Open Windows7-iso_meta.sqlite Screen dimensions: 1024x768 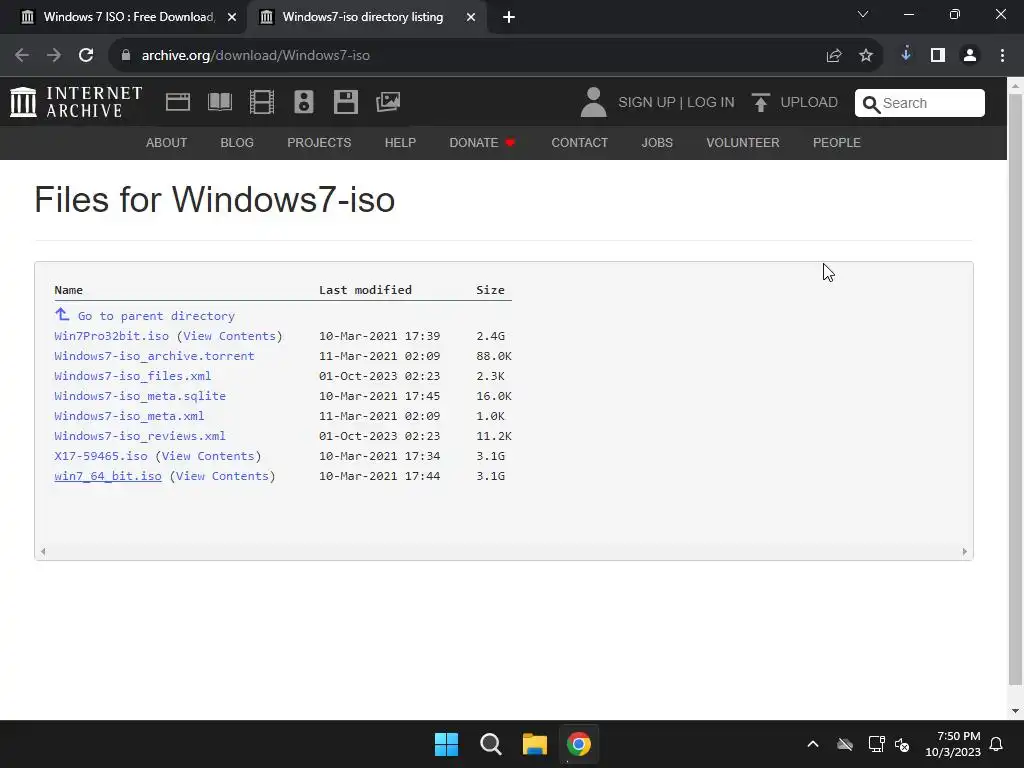(140, 396)
